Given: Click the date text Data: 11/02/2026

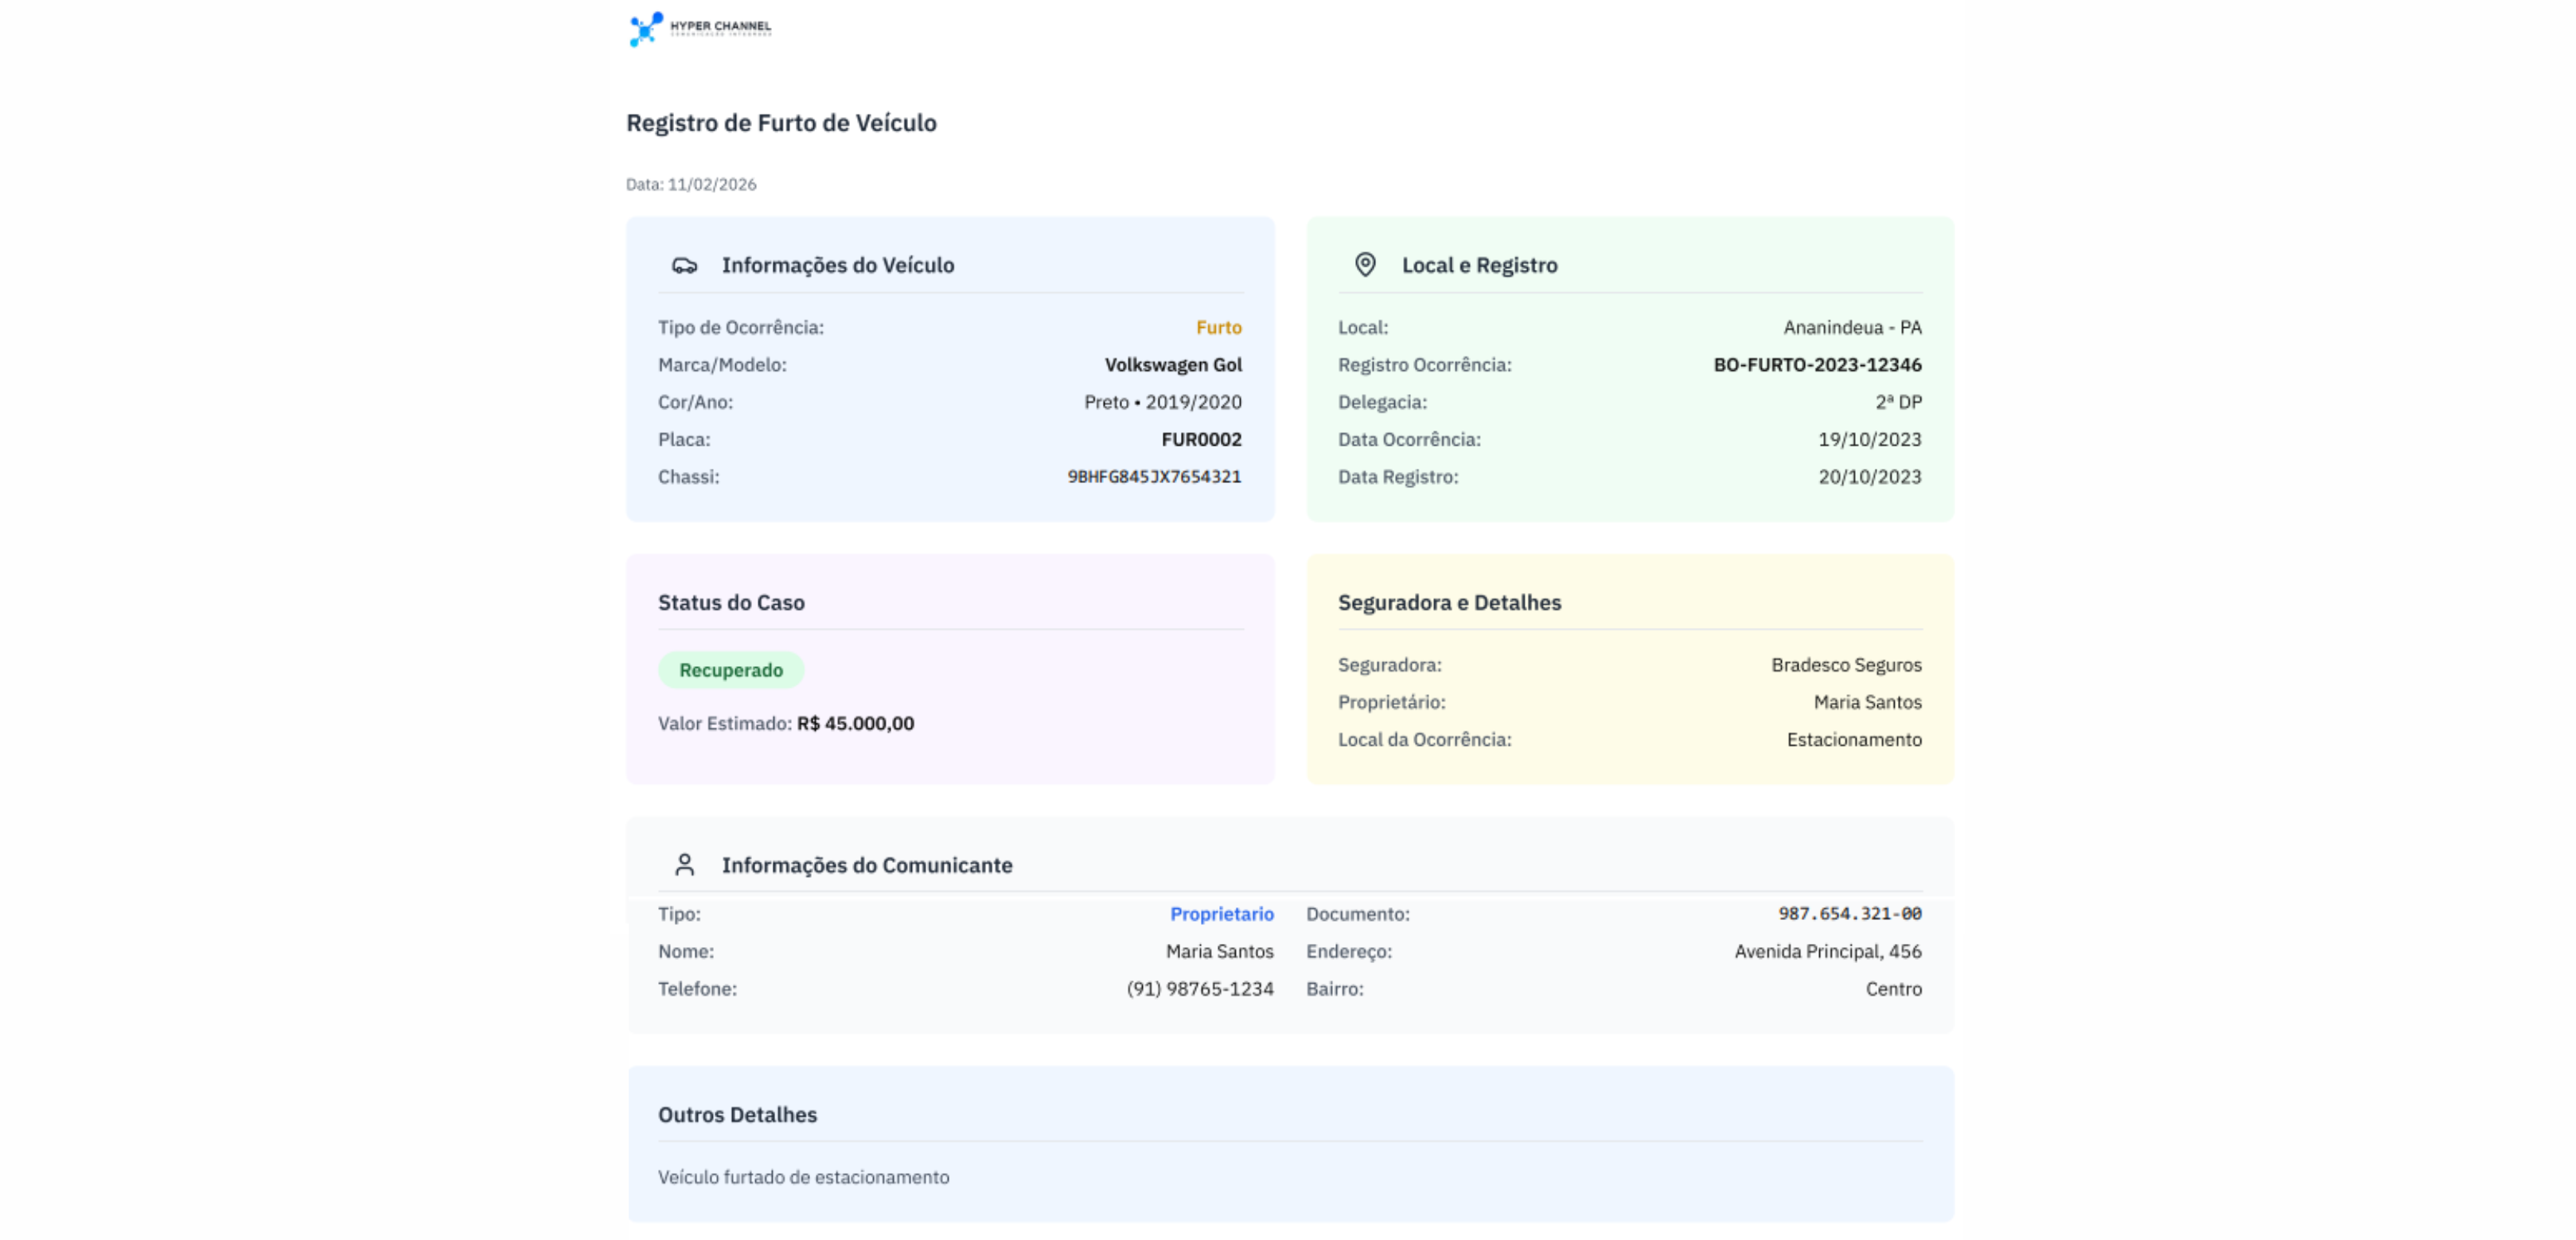Looking at the screenshot, I should pos(691,184).
